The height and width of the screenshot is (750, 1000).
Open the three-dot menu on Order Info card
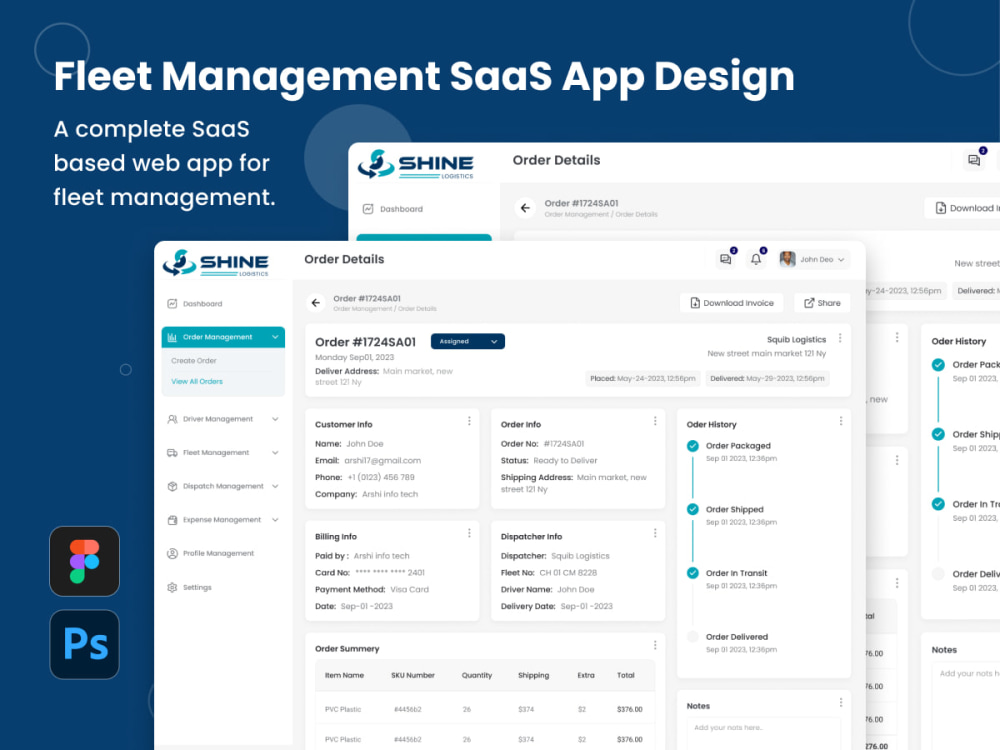(x=655, y=421)
